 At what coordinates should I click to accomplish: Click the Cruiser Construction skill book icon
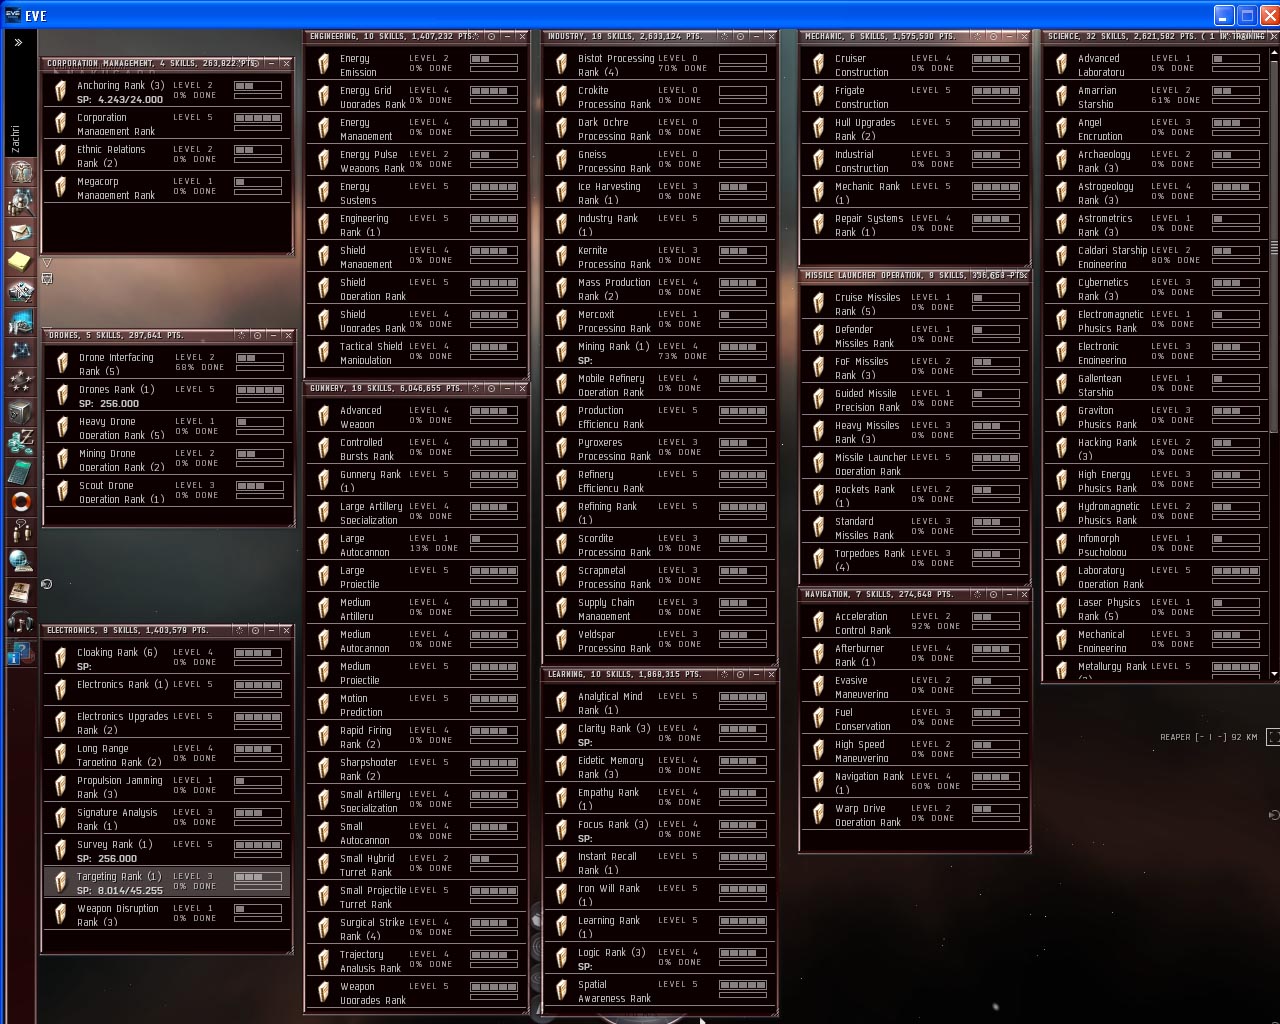(819, 65)
